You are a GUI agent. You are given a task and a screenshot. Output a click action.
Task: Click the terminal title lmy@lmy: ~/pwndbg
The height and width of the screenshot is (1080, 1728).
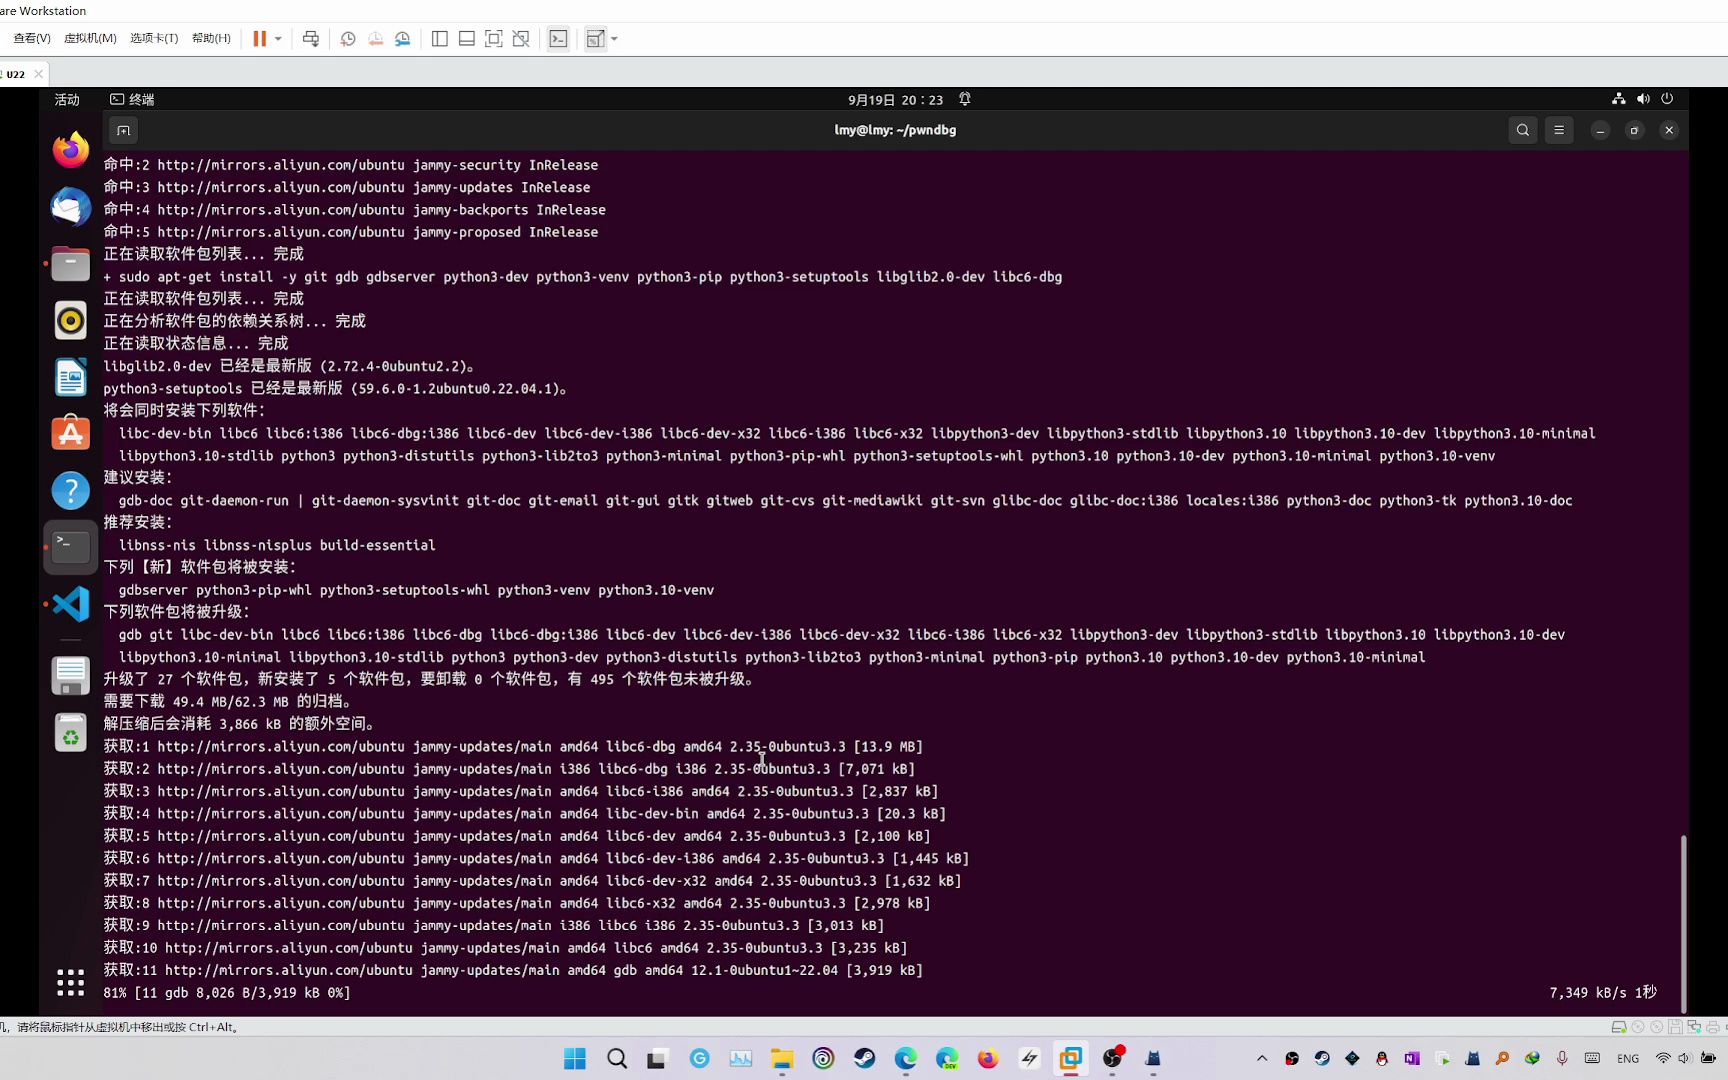tap(895, 130)
